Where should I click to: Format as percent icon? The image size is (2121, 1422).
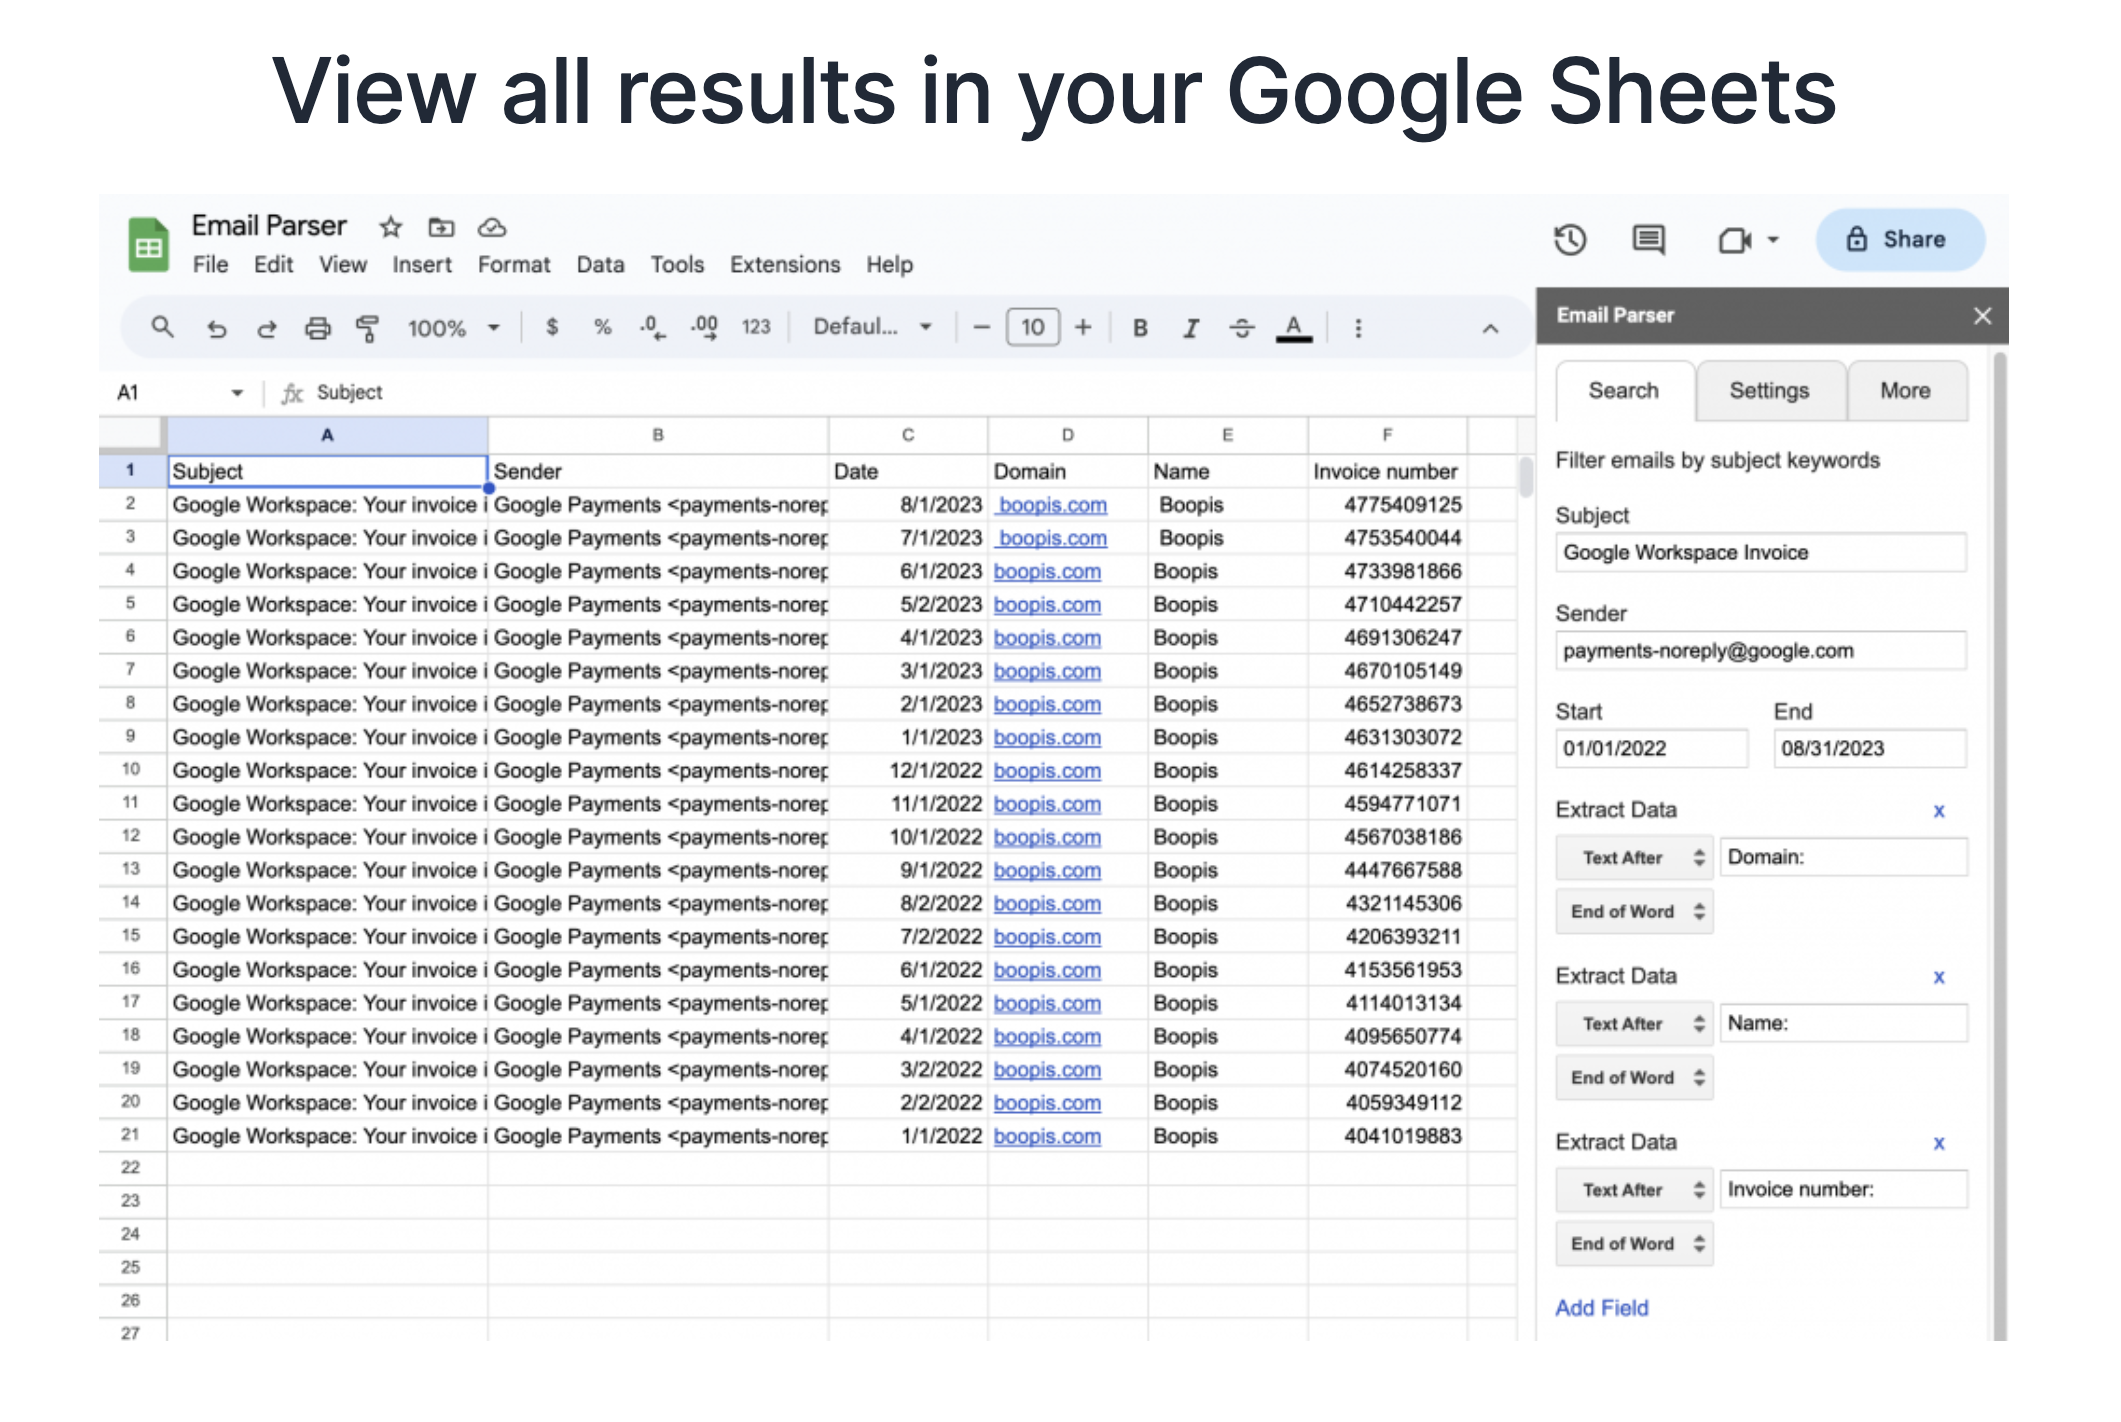(x=602, y=327)
